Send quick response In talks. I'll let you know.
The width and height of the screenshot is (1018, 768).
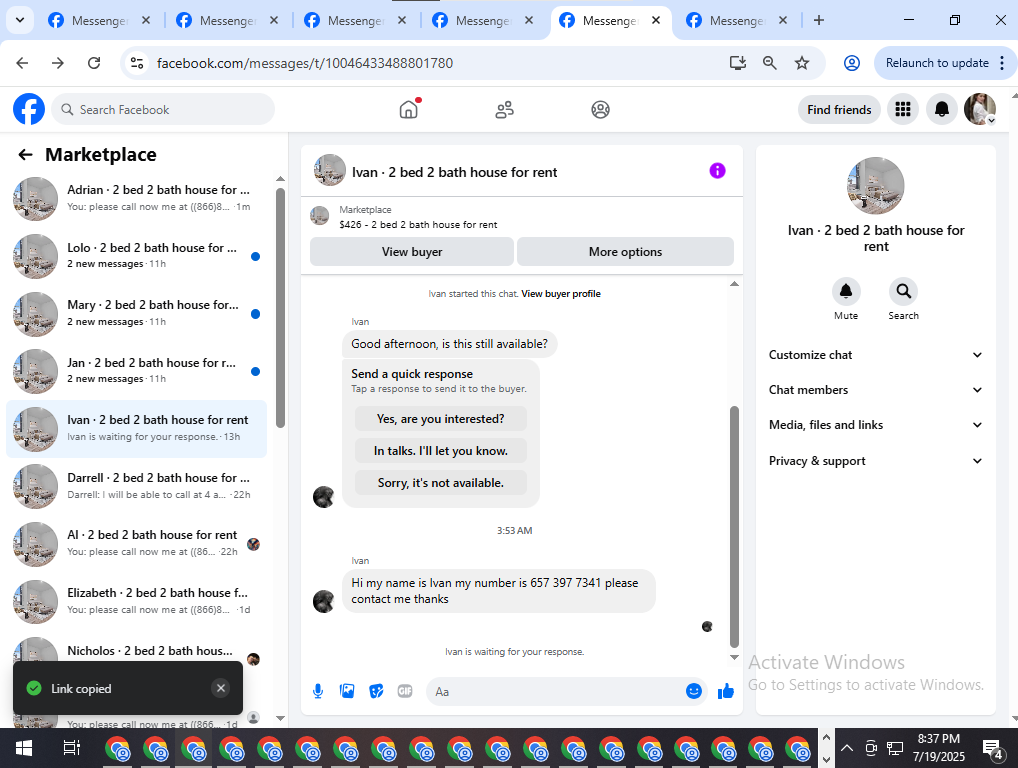coord(440,451)
